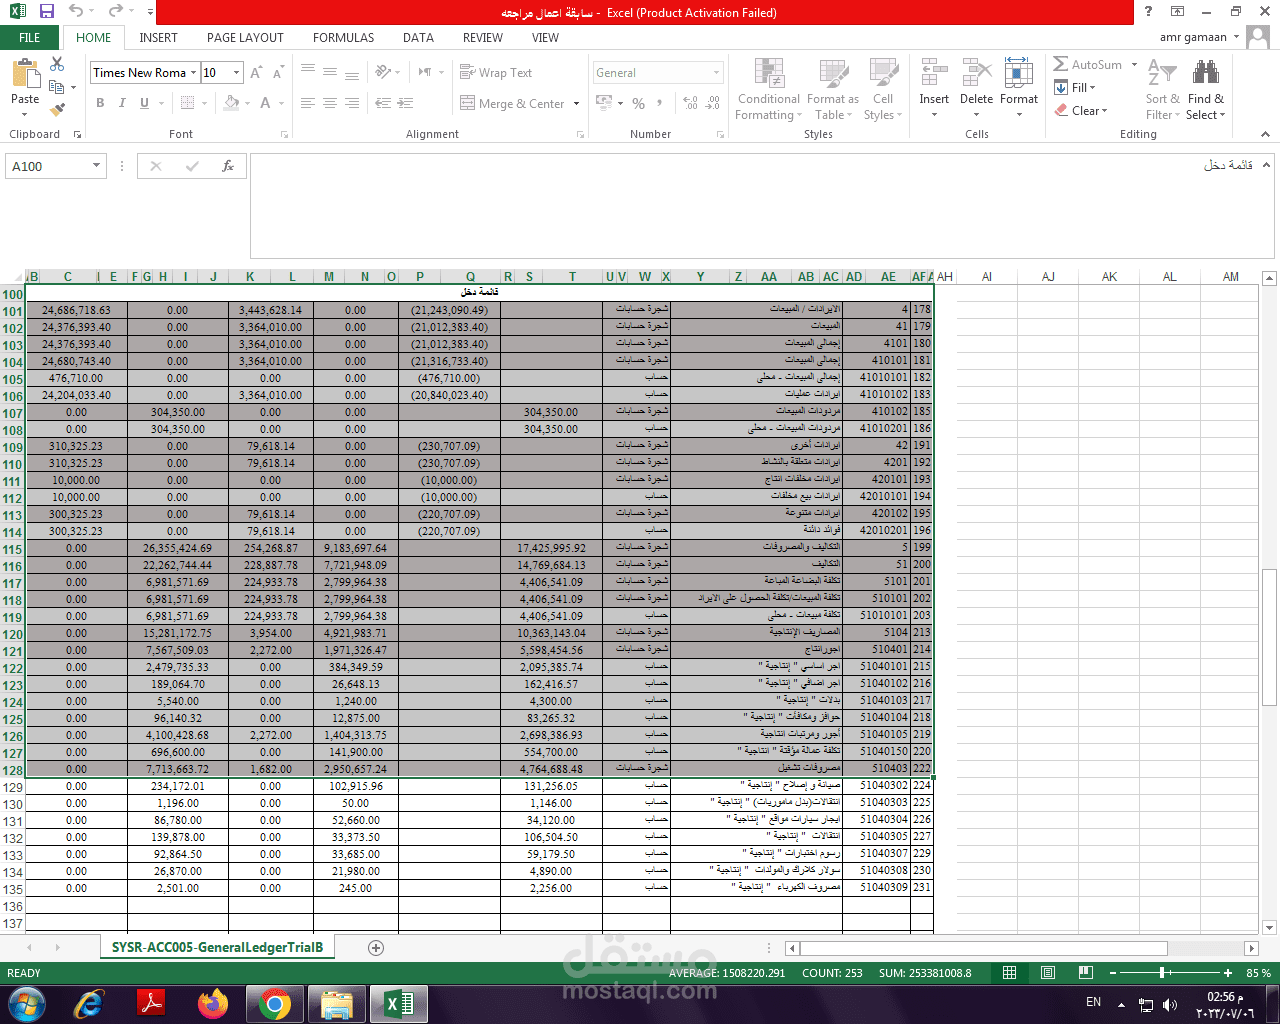Apply Comma Style icon
The image size is (1280, 1024).
[662, 103]
